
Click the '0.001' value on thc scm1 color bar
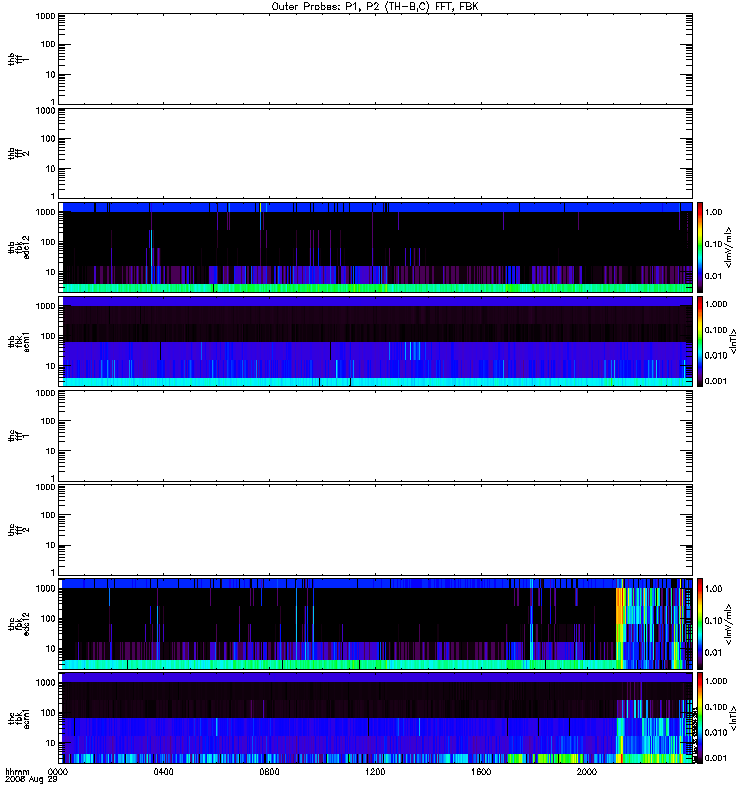point(716,758)
